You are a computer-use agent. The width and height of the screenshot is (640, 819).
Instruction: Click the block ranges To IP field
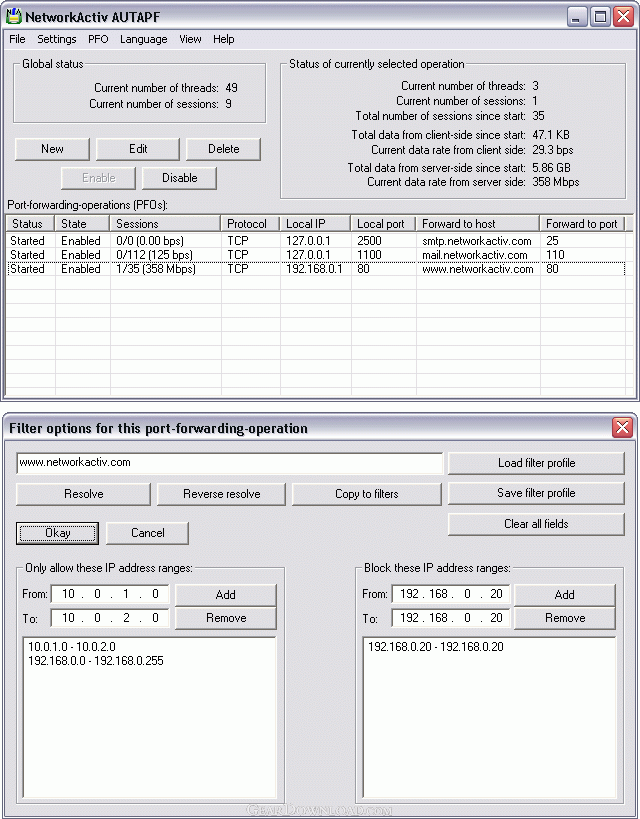[x=450, y=618]
